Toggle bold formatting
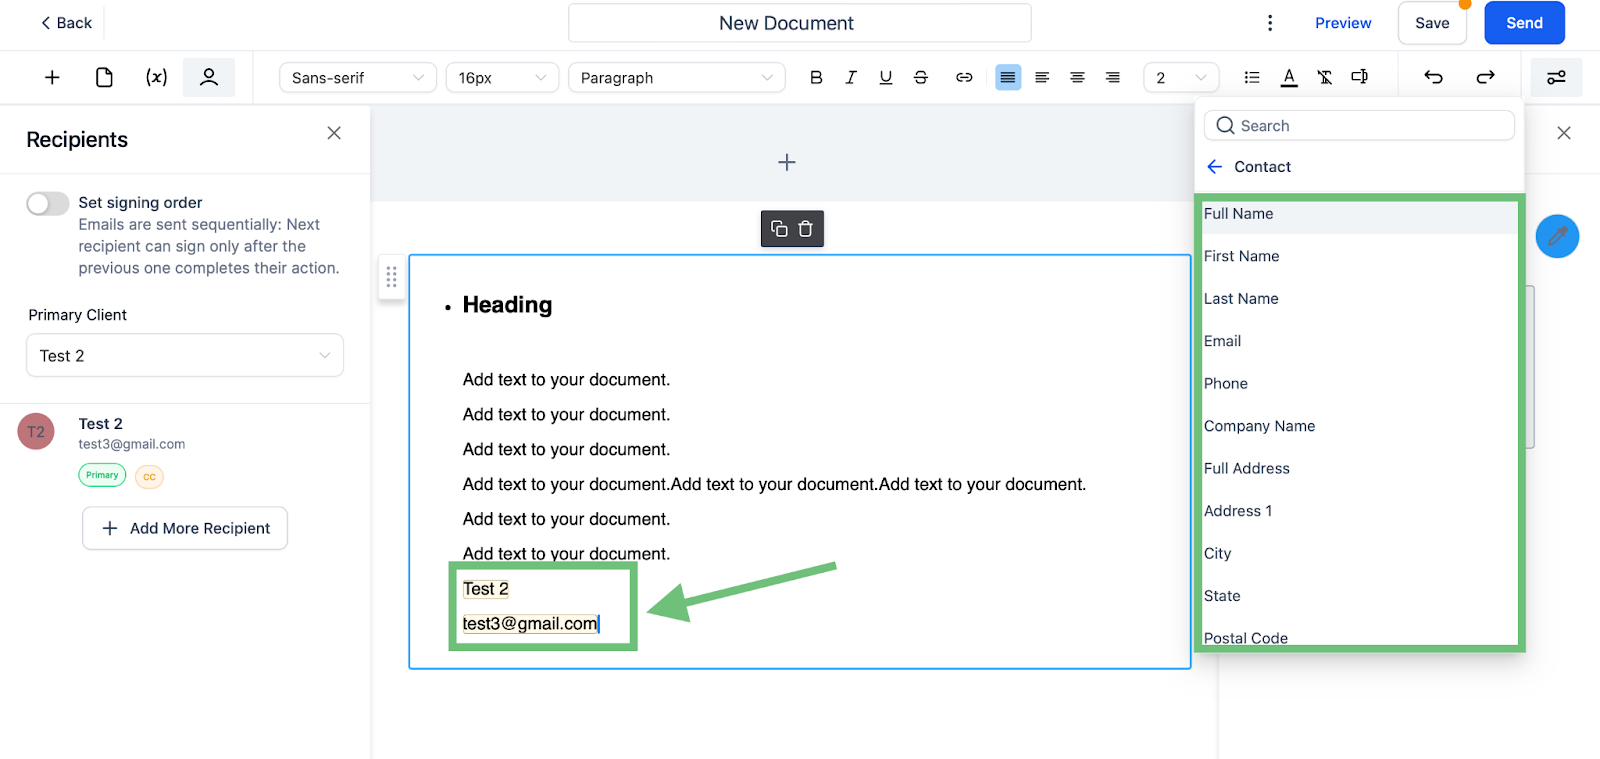Viewport: 1600px width, 759px height. pyautogui.click(x=816, y=77)
